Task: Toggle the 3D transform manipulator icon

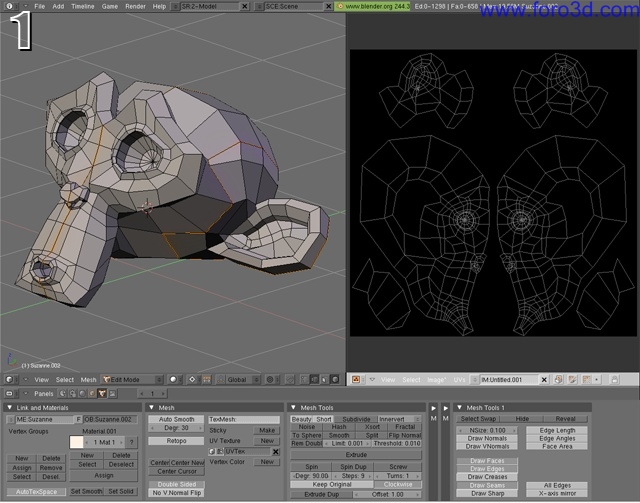Action: coord(207,380)
